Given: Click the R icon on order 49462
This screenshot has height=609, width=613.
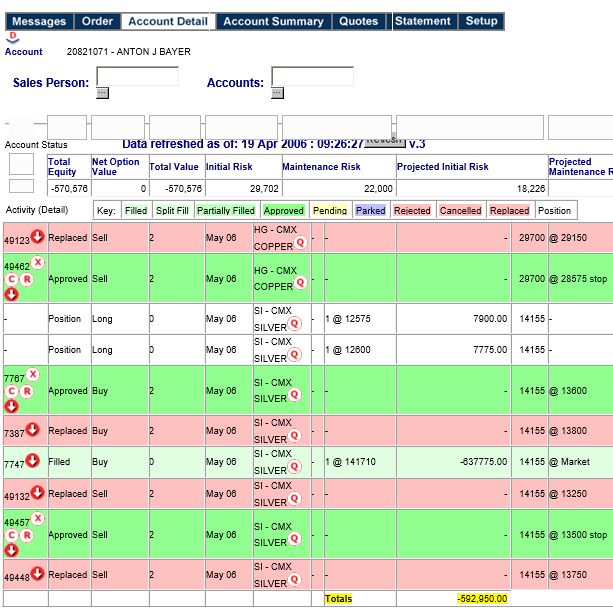Looking at the screenshot, I should pyautogui.click(x=27, y=279).
